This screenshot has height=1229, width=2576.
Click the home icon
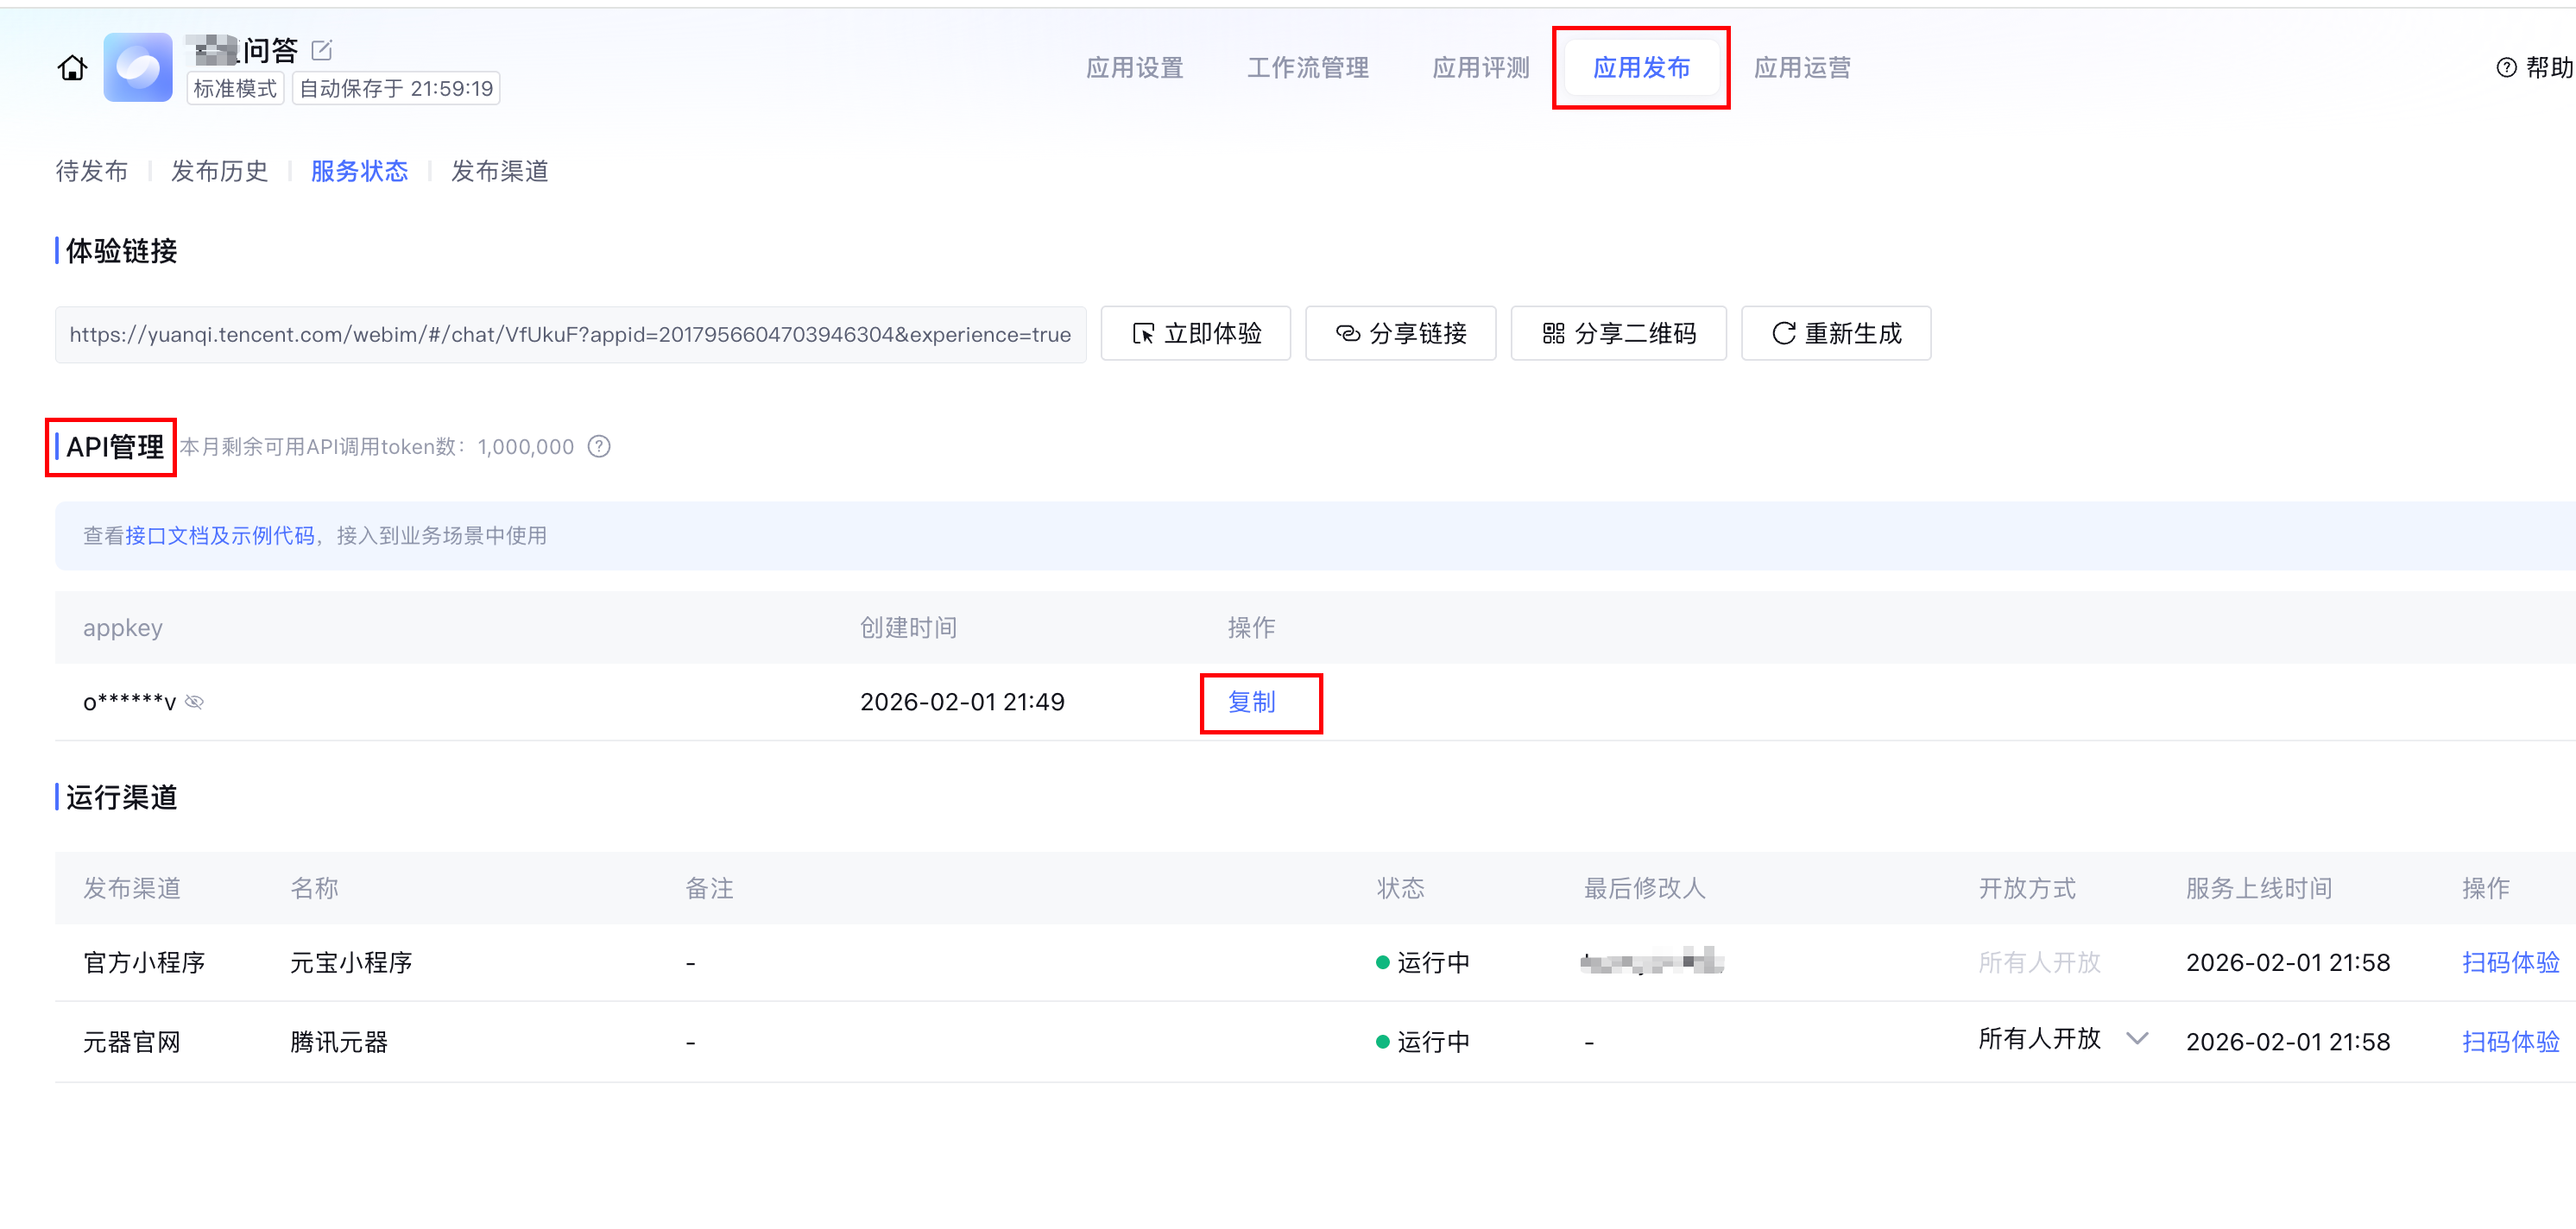72,68
